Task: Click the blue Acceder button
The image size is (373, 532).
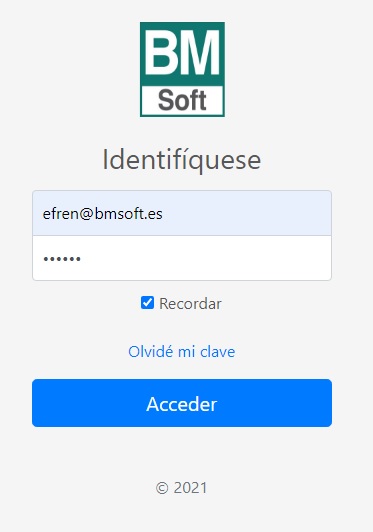Action: tap(182, 403)
